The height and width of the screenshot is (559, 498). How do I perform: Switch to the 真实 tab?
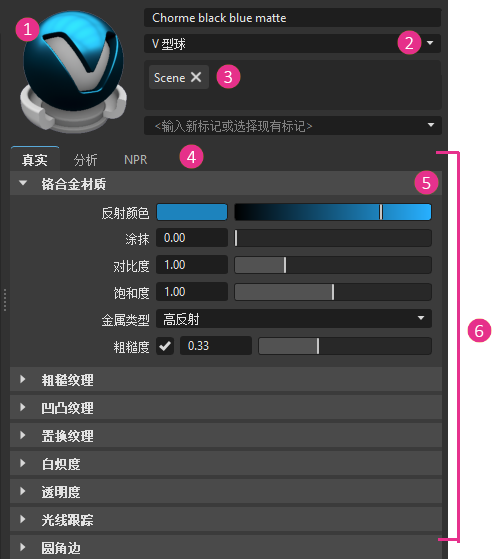pyautogui.click(x=35, y=159)
